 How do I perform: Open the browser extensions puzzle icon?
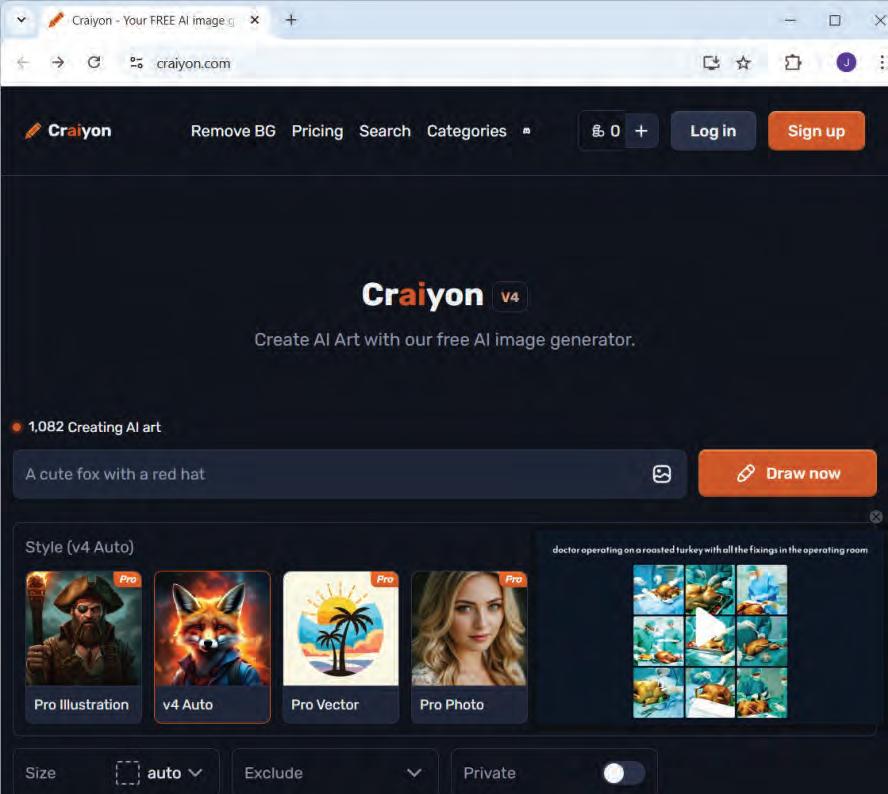pyautogui.click(x=793, y=62)
